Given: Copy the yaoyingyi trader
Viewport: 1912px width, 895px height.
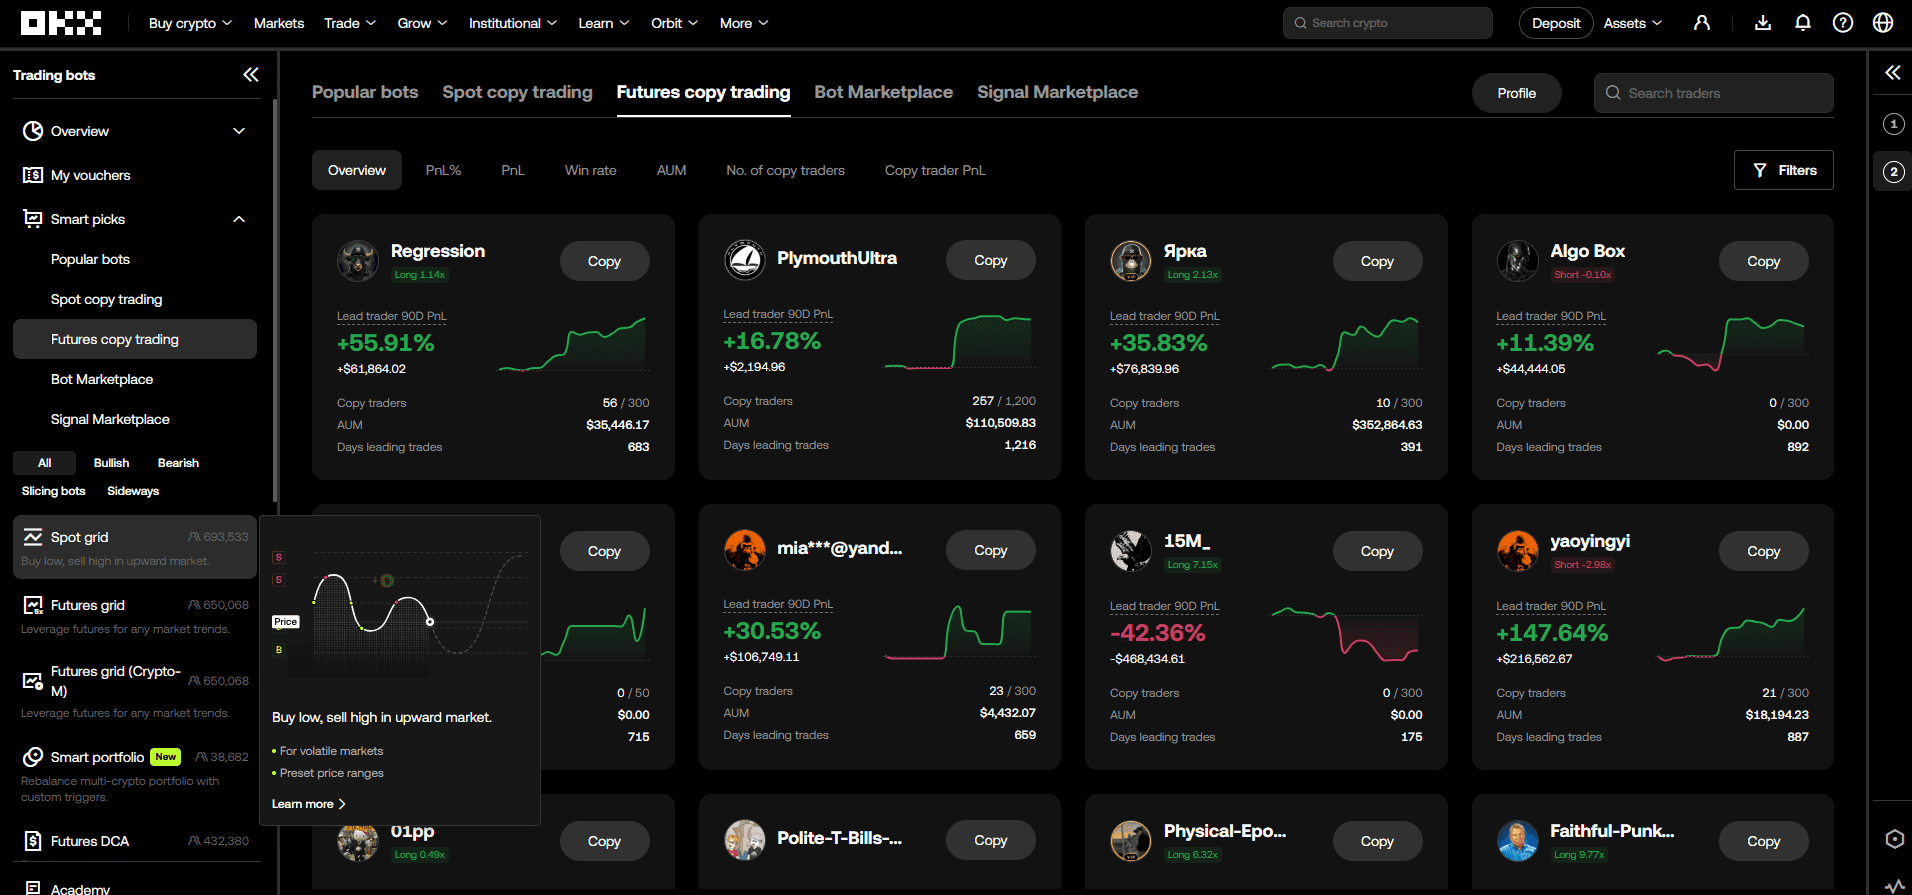Looking at the screenshot, I should click(1763, 551).
